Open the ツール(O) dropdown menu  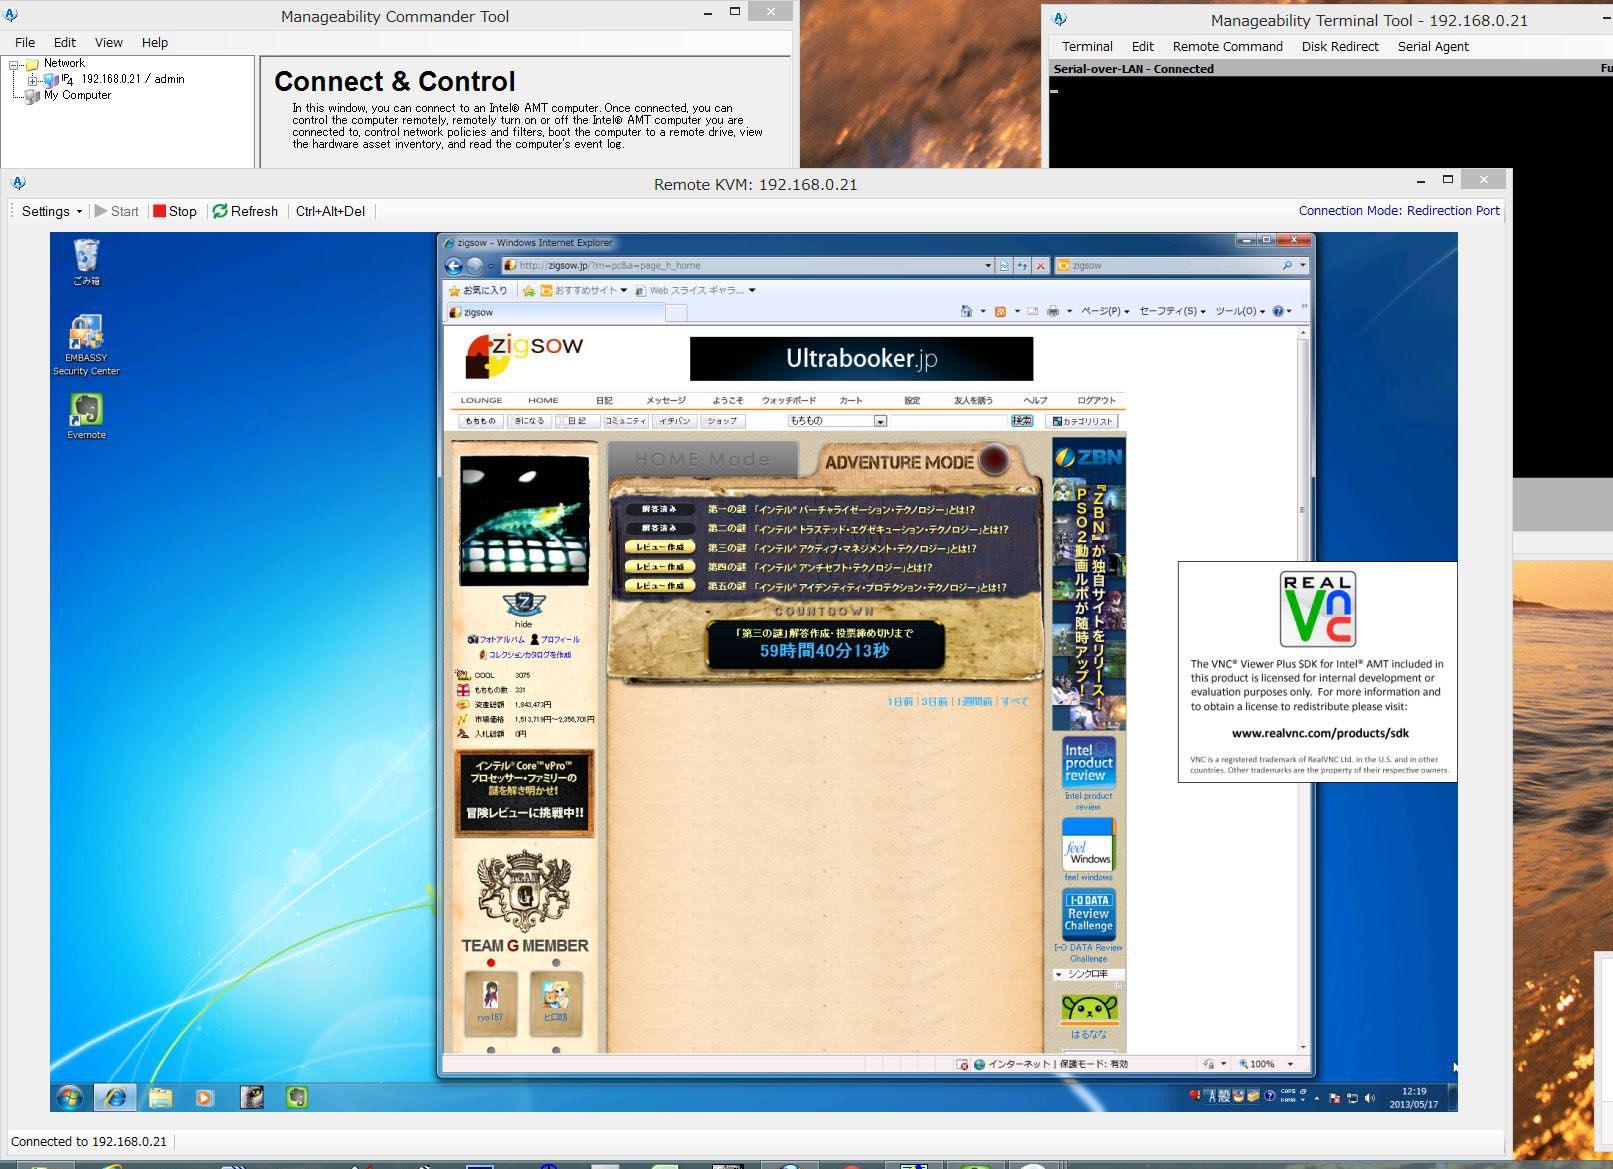point(1240,311)
